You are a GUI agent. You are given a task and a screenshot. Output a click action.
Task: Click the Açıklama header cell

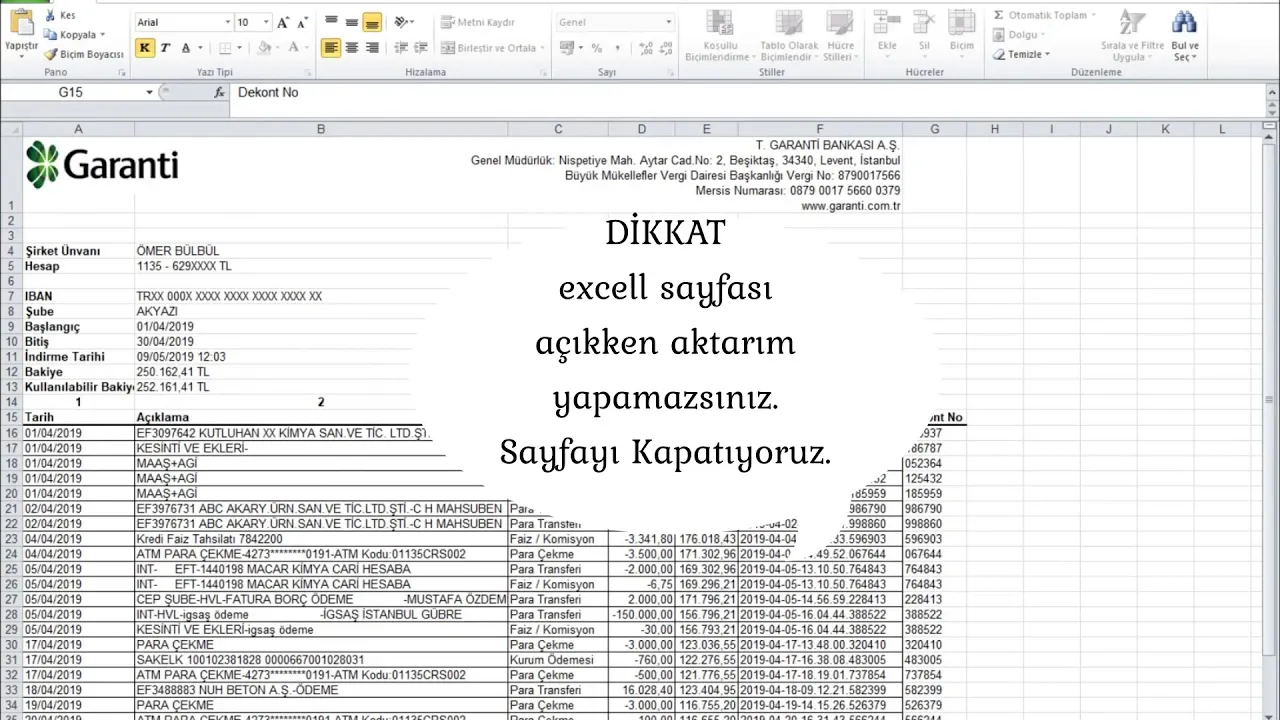pos(321,417)
